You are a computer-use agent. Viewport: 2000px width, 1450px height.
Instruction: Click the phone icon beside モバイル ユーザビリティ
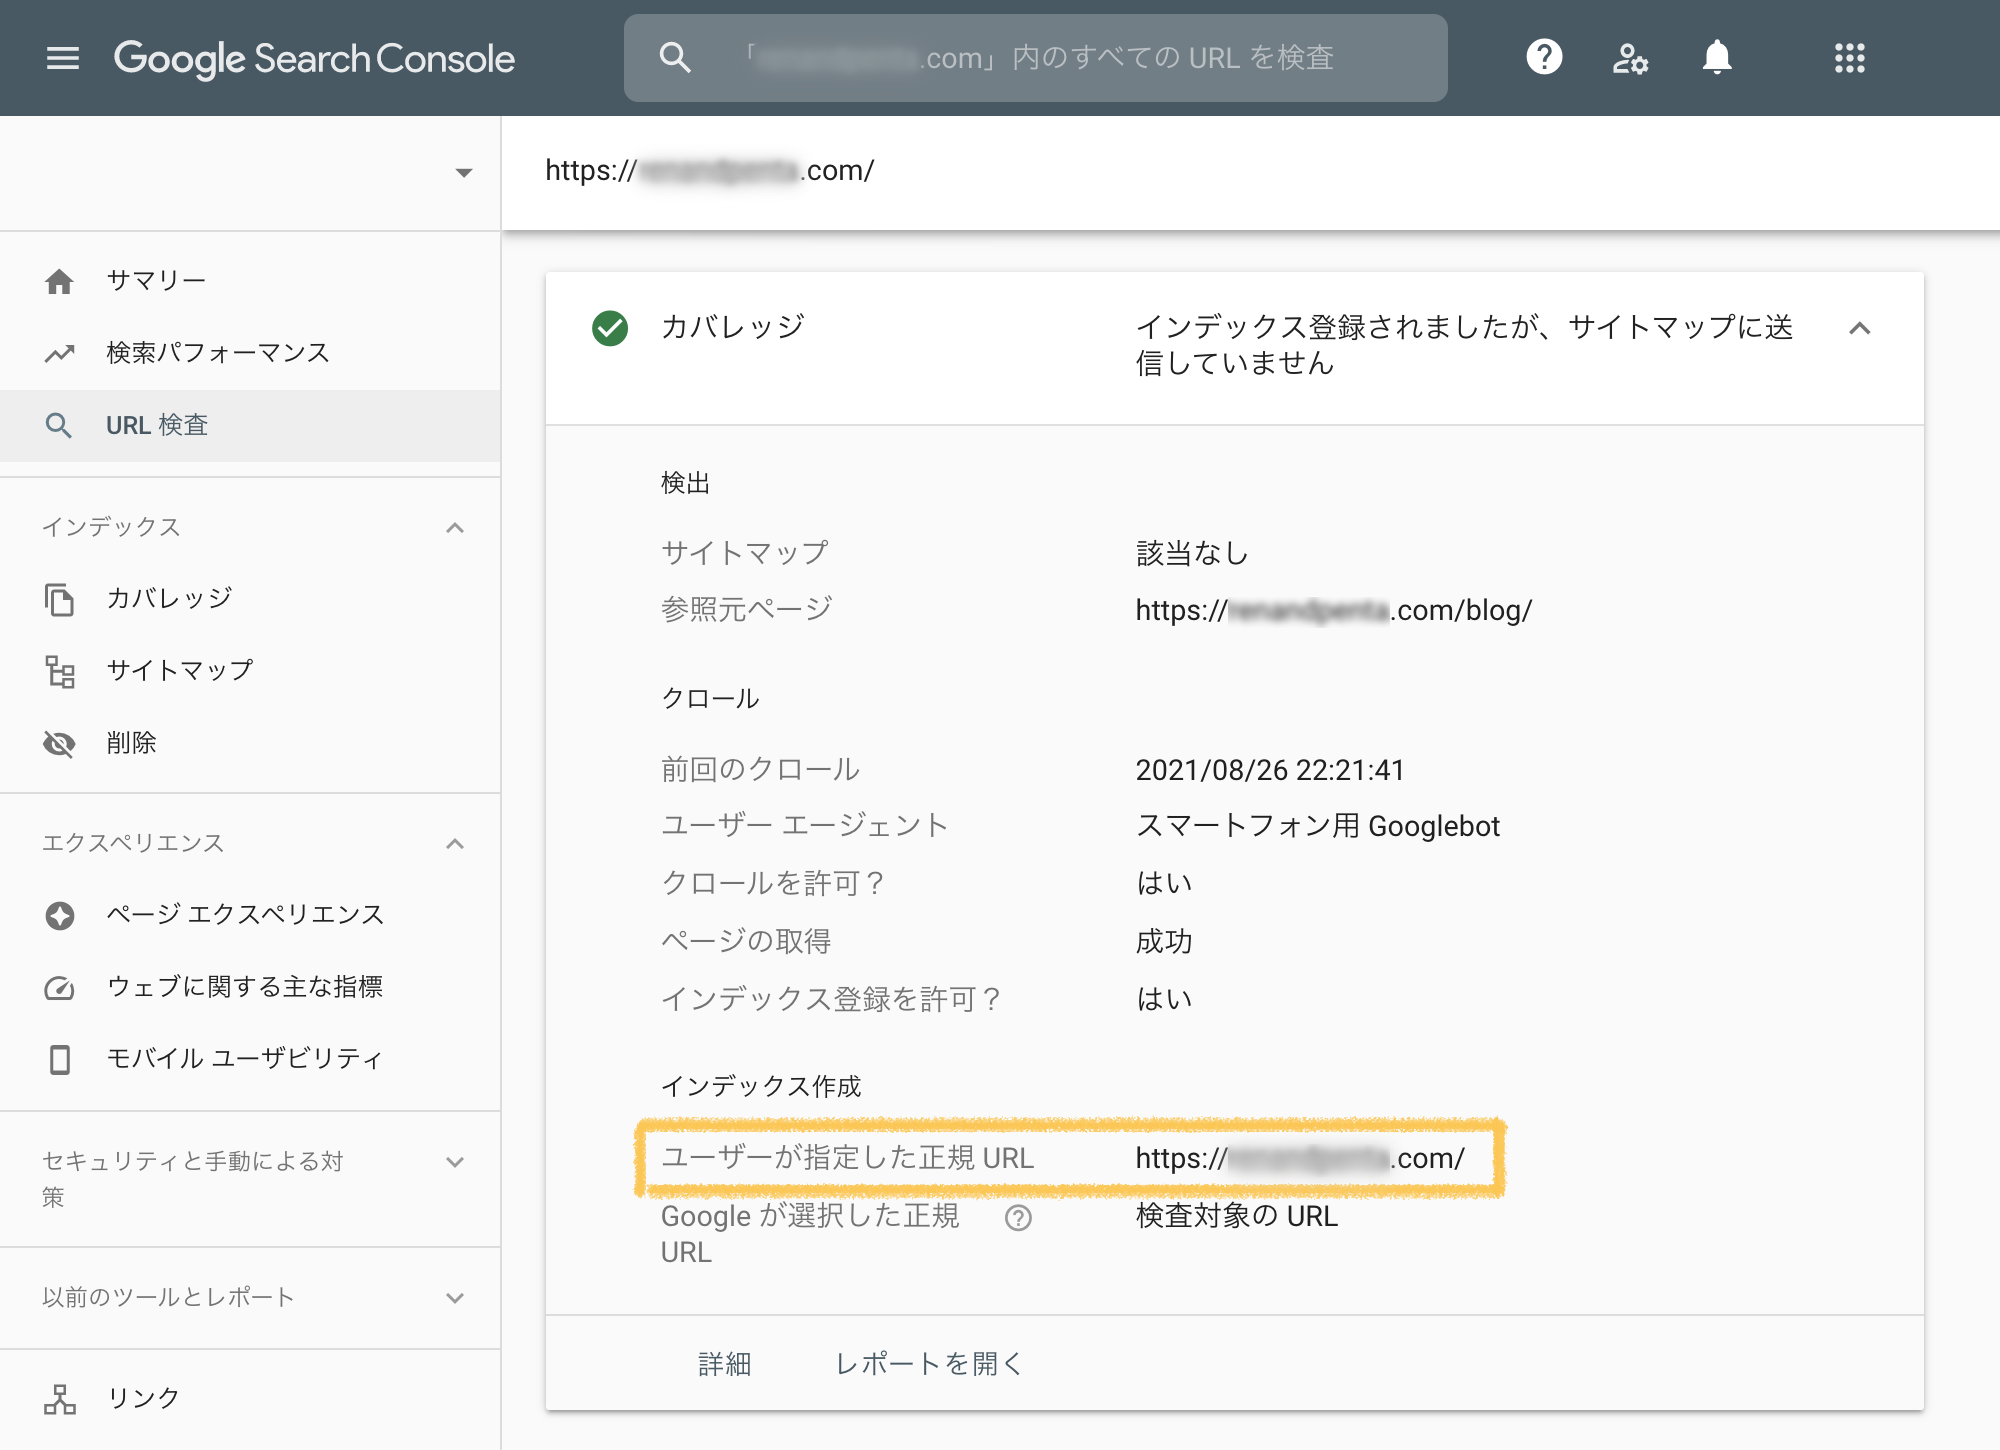[59, 1060]
